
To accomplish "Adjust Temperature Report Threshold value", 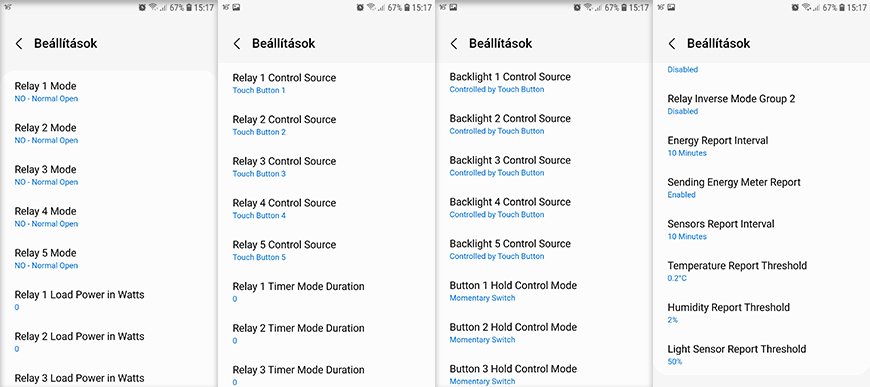I will pos(761,271).
